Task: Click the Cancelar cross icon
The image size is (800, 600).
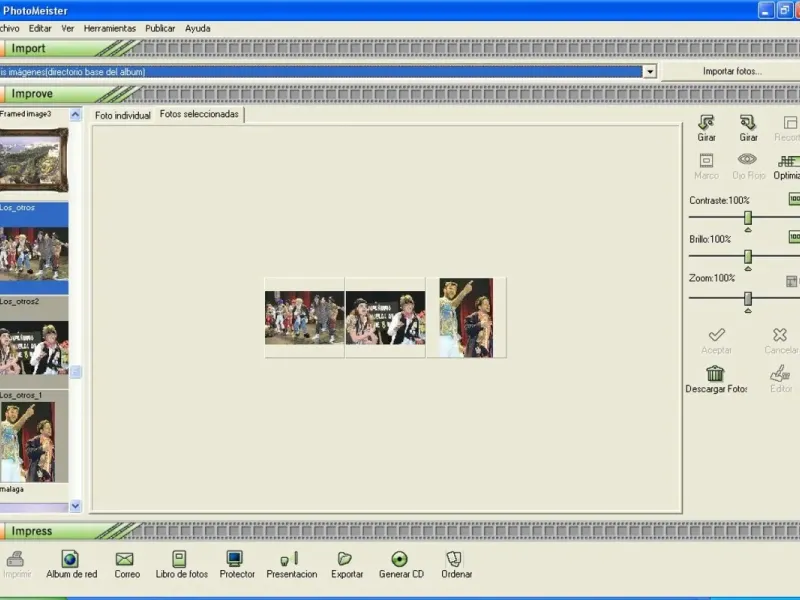Action: (780, 335)
